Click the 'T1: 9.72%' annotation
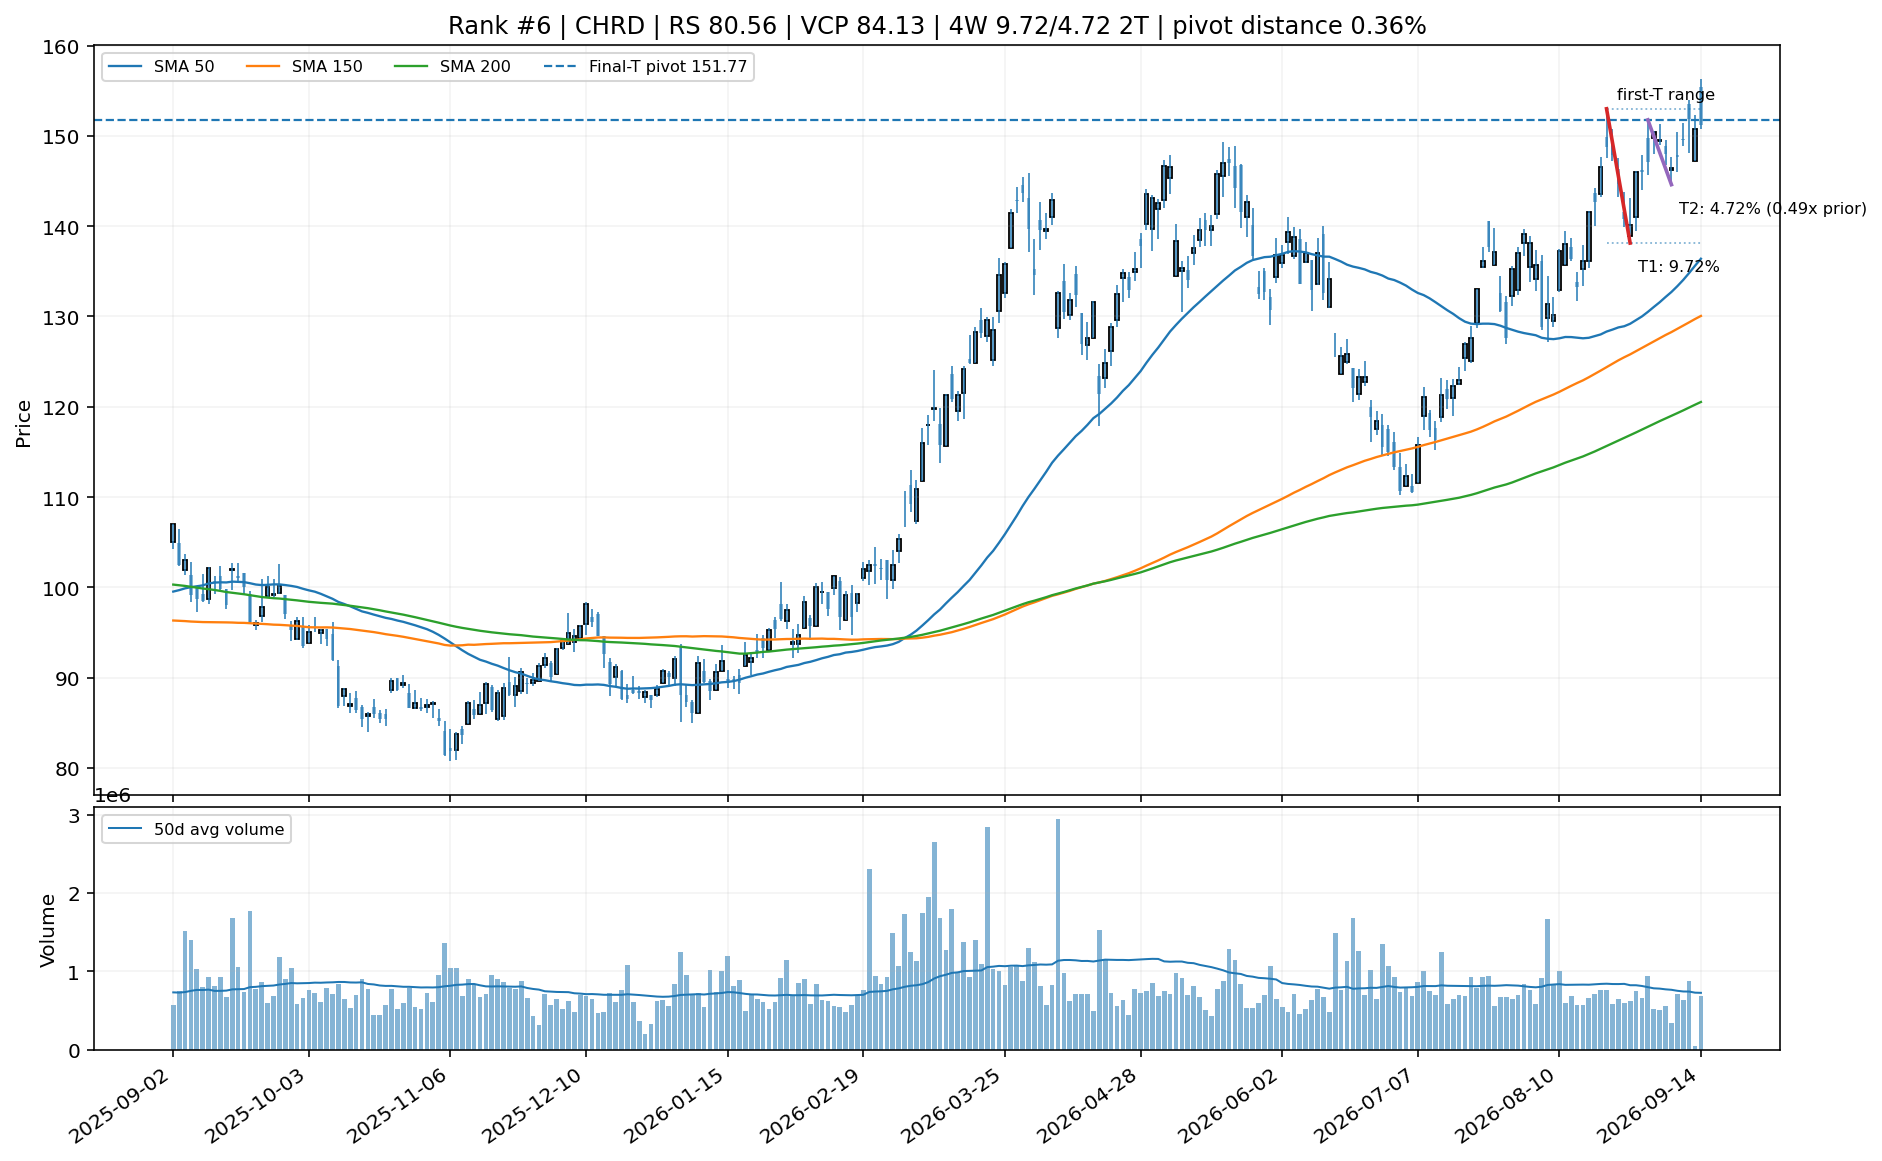The image size is (1882, 1161). coord(1679,267)
